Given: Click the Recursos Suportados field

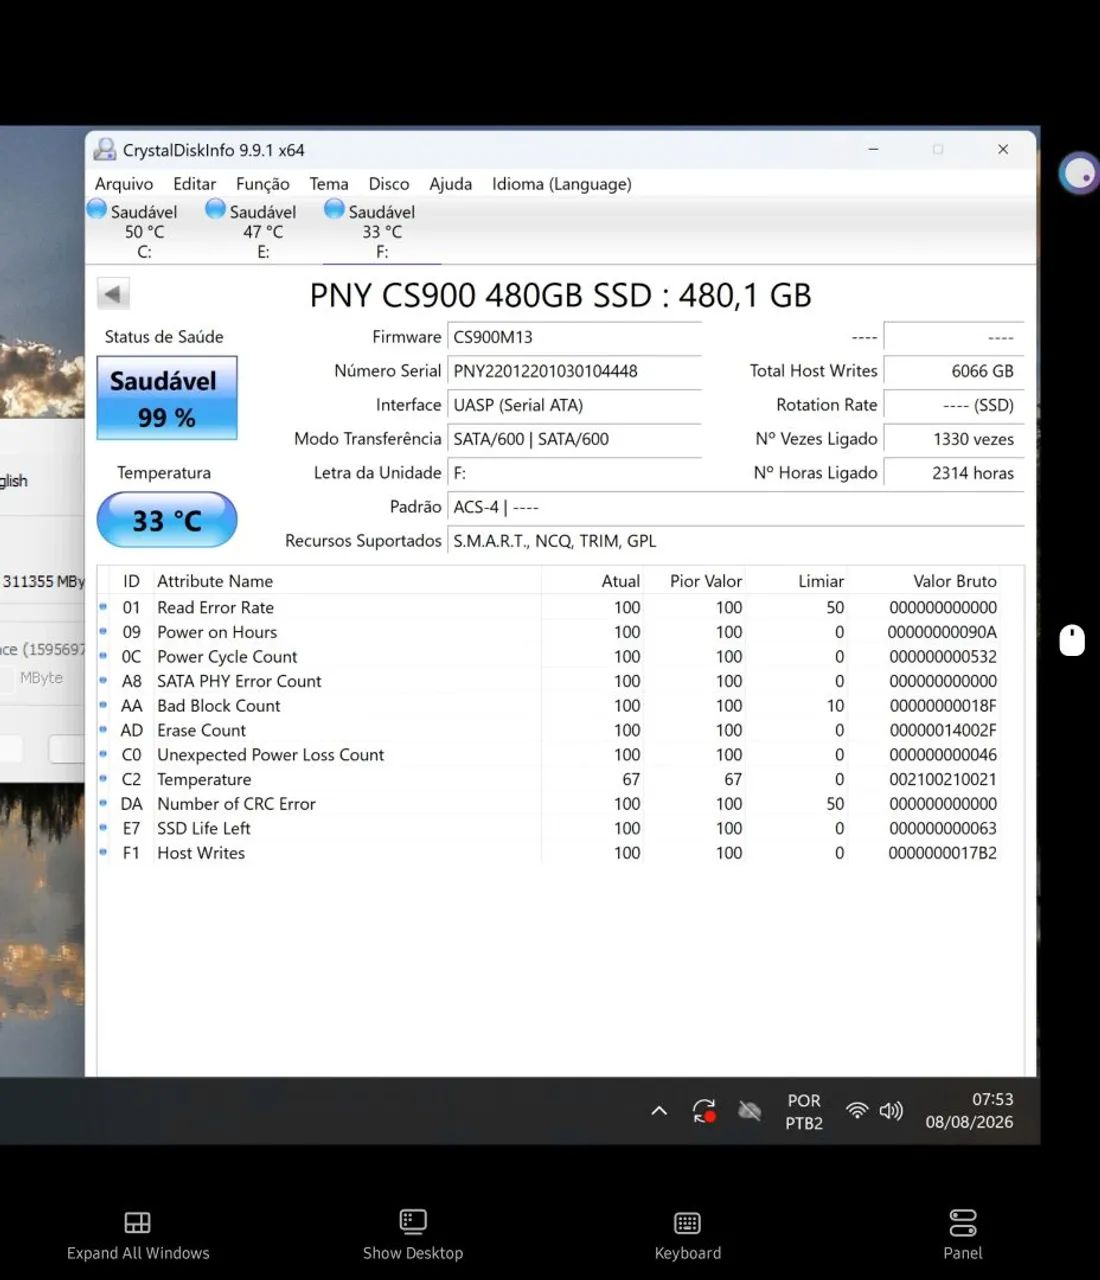Looking at the screenshot, I should click(736, 541).
